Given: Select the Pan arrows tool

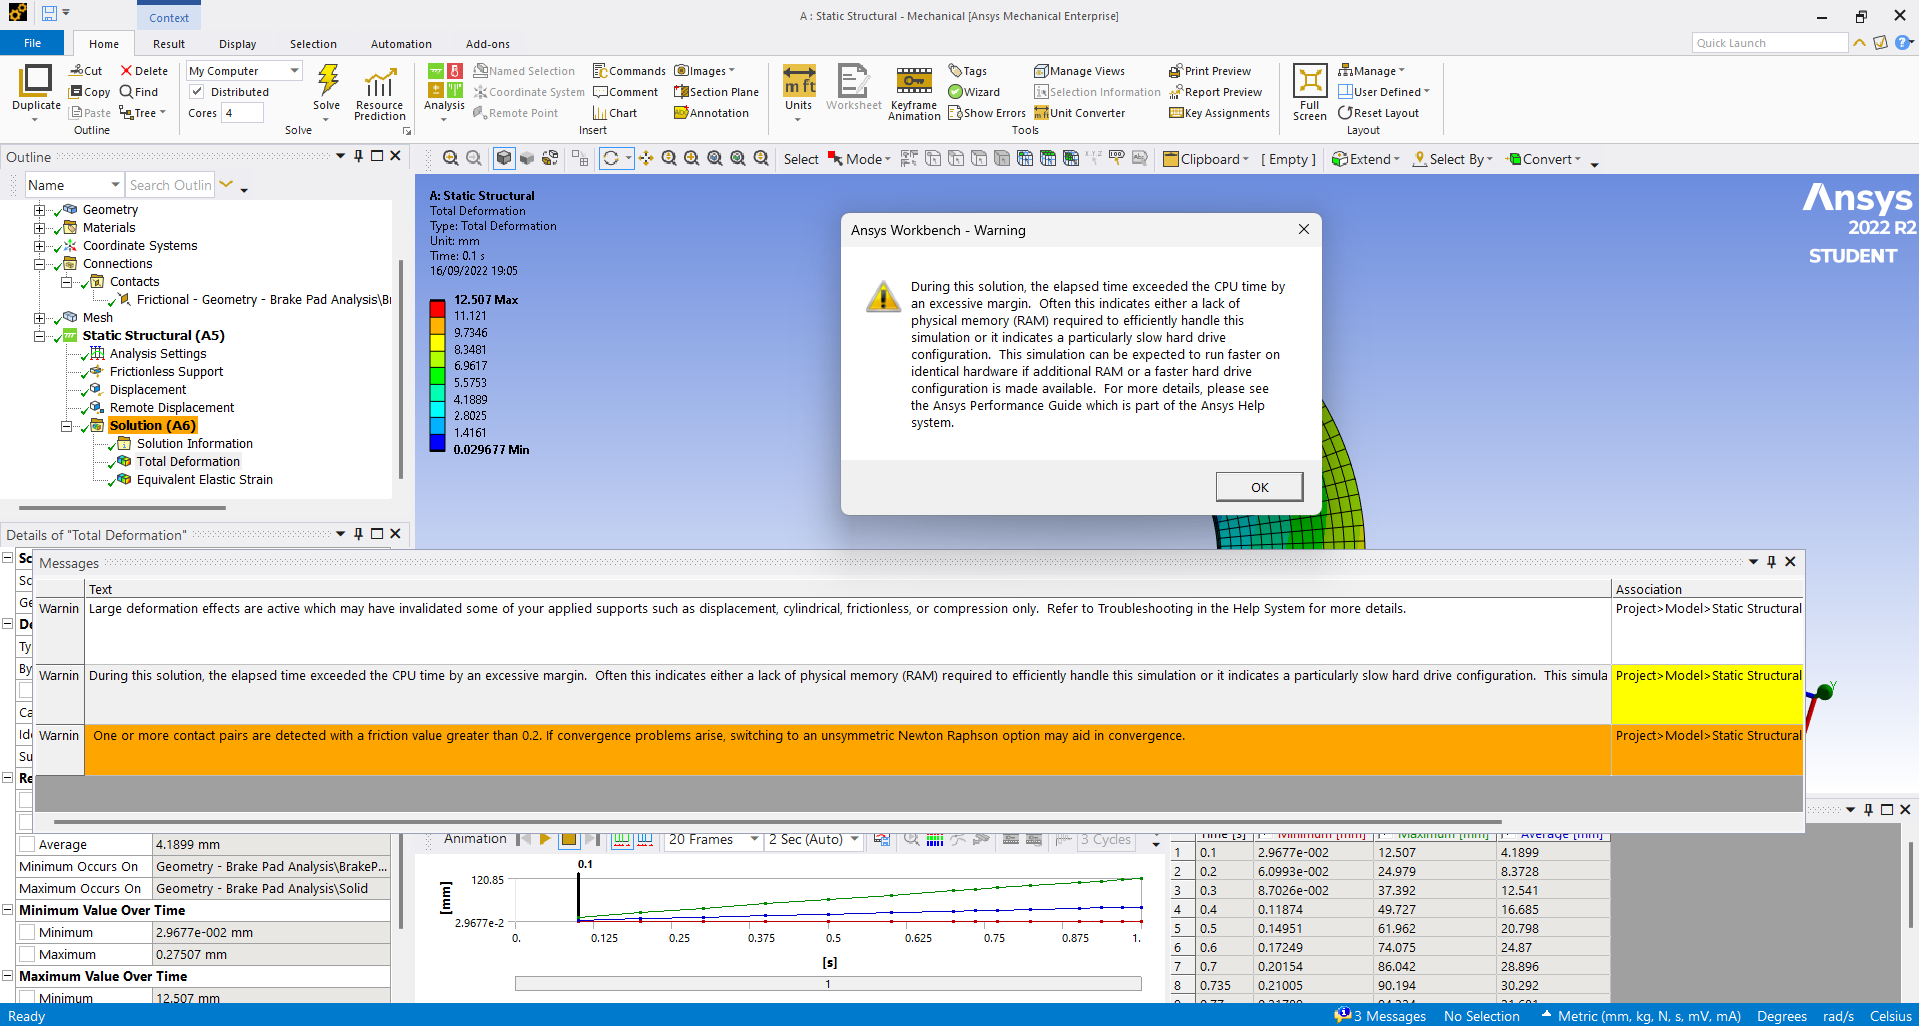Looking at the screenshot, I should click(647, 159).
